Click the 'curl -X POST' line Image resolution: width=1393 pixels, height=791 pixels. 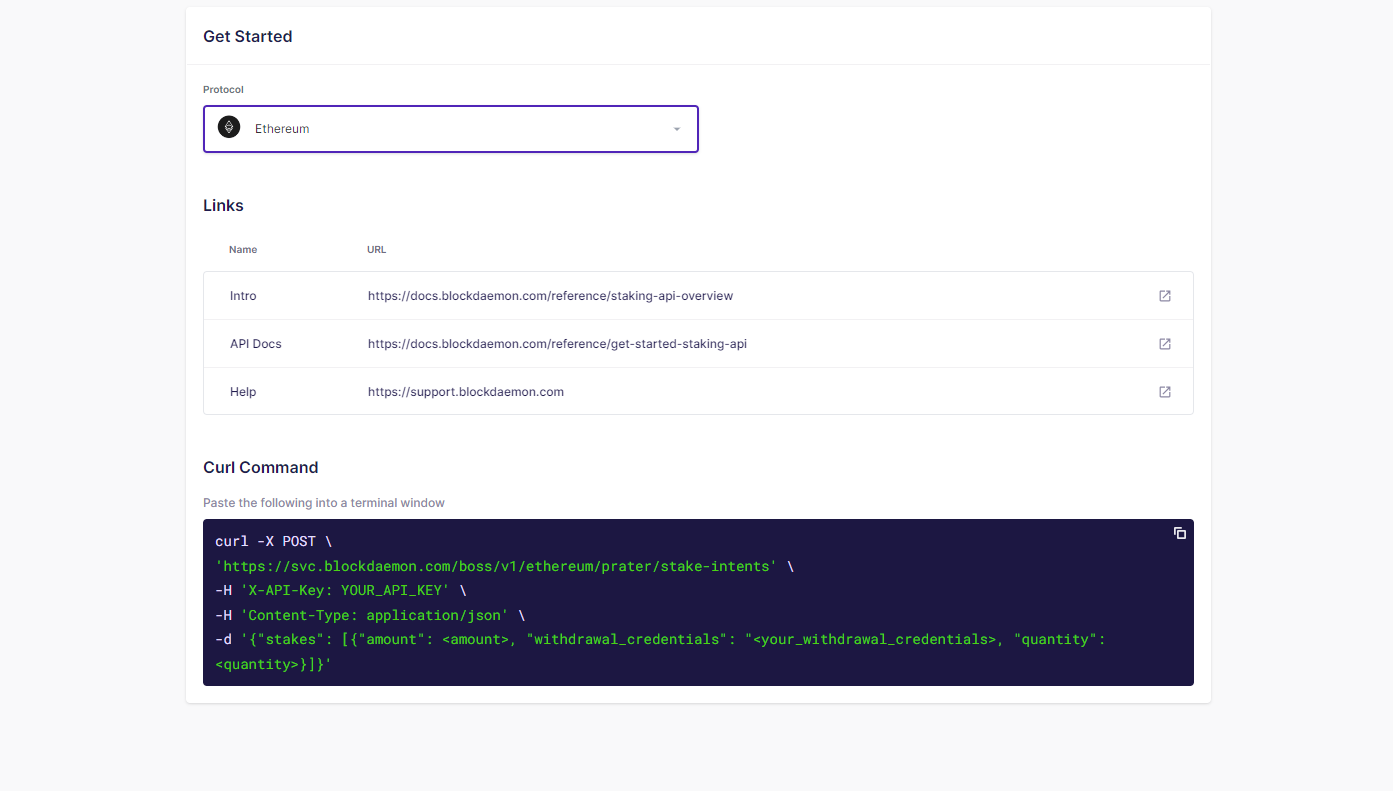(274, 541)
